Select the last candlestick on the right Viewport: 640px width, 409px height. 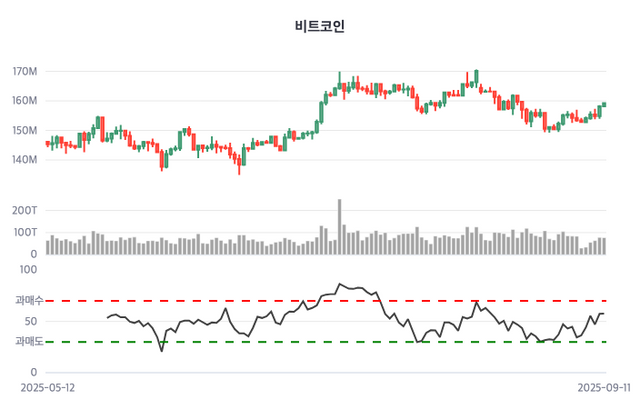point(604,104)
